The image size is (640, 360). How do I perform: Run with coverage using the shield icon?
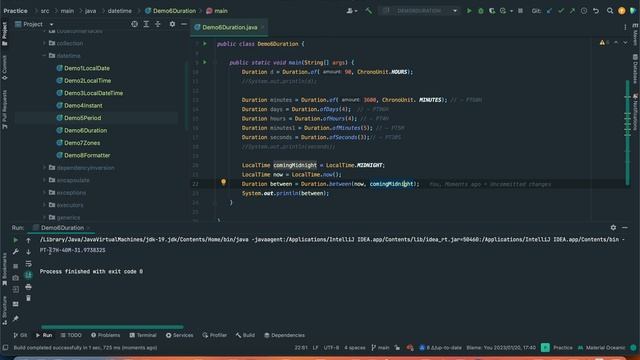coord(492,11)
